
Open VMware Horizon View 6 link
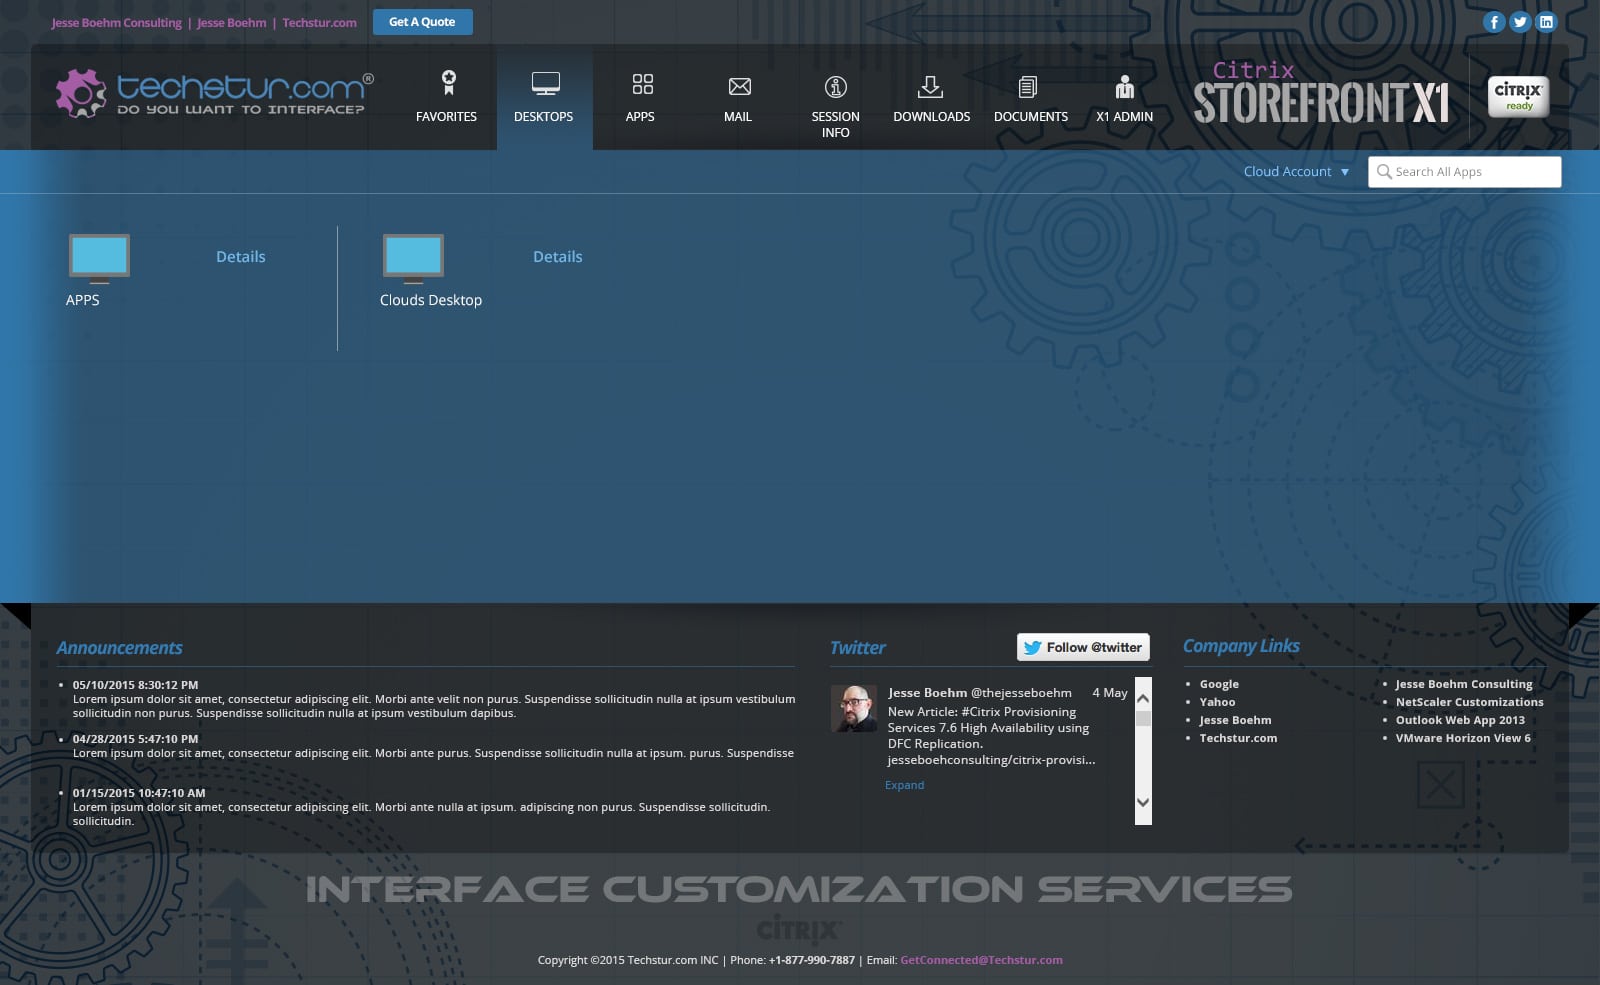(1463, 738)
